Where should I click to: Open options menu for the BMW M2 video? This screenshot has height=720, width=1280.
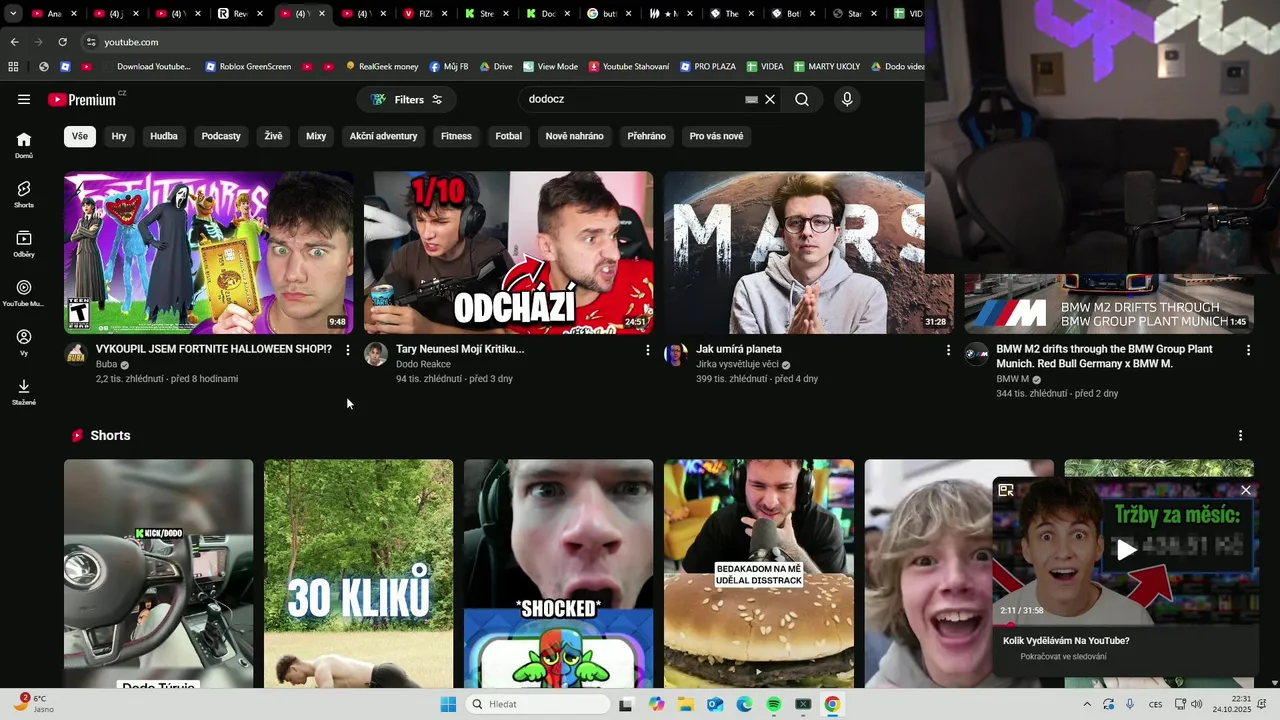pos(1248,350)
